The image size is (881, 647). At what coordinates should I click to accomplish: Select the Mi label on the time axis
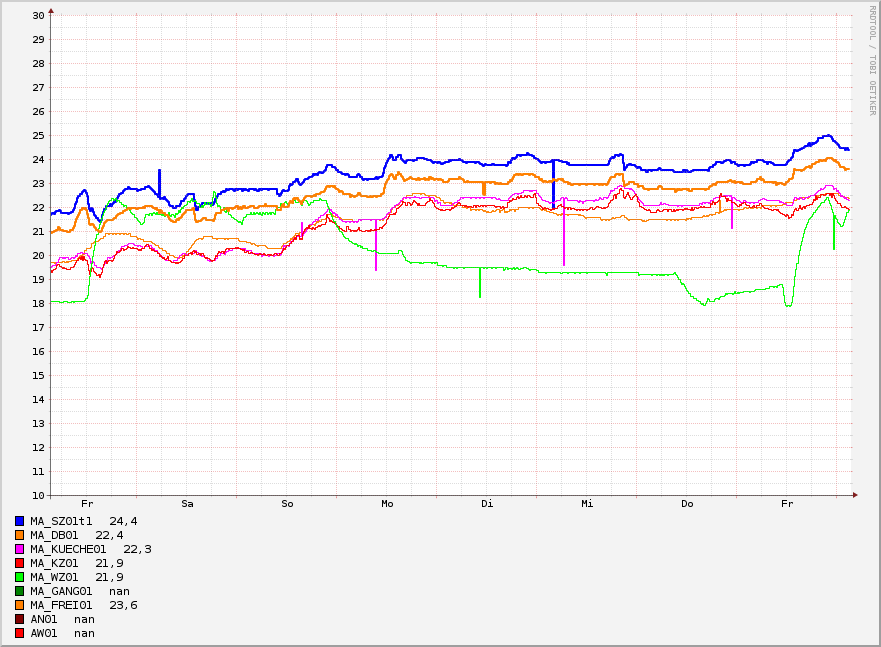(587, 504)
